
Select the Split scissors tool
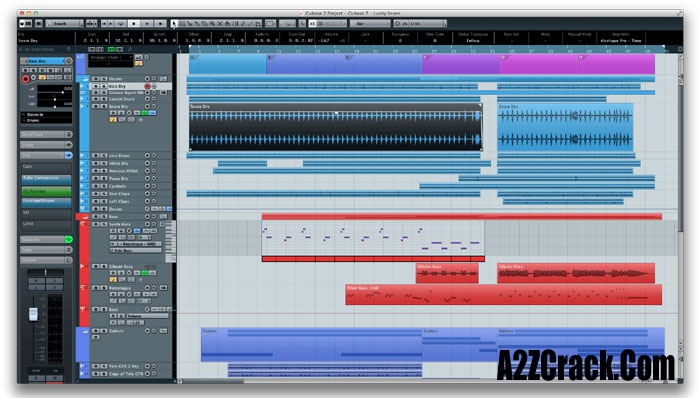click(x=189, y=24)
